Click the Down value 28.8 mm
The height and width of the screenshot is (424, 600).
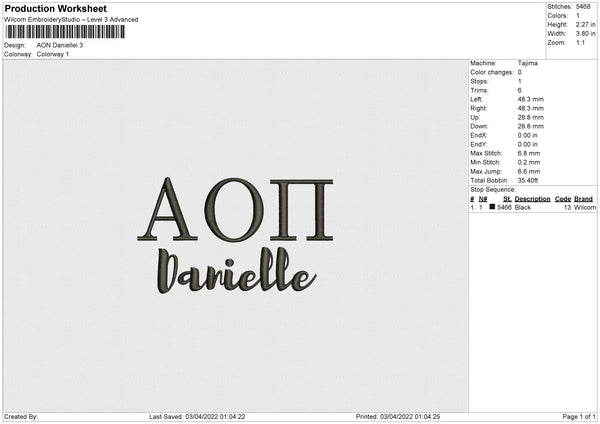(x=531, y=126)
